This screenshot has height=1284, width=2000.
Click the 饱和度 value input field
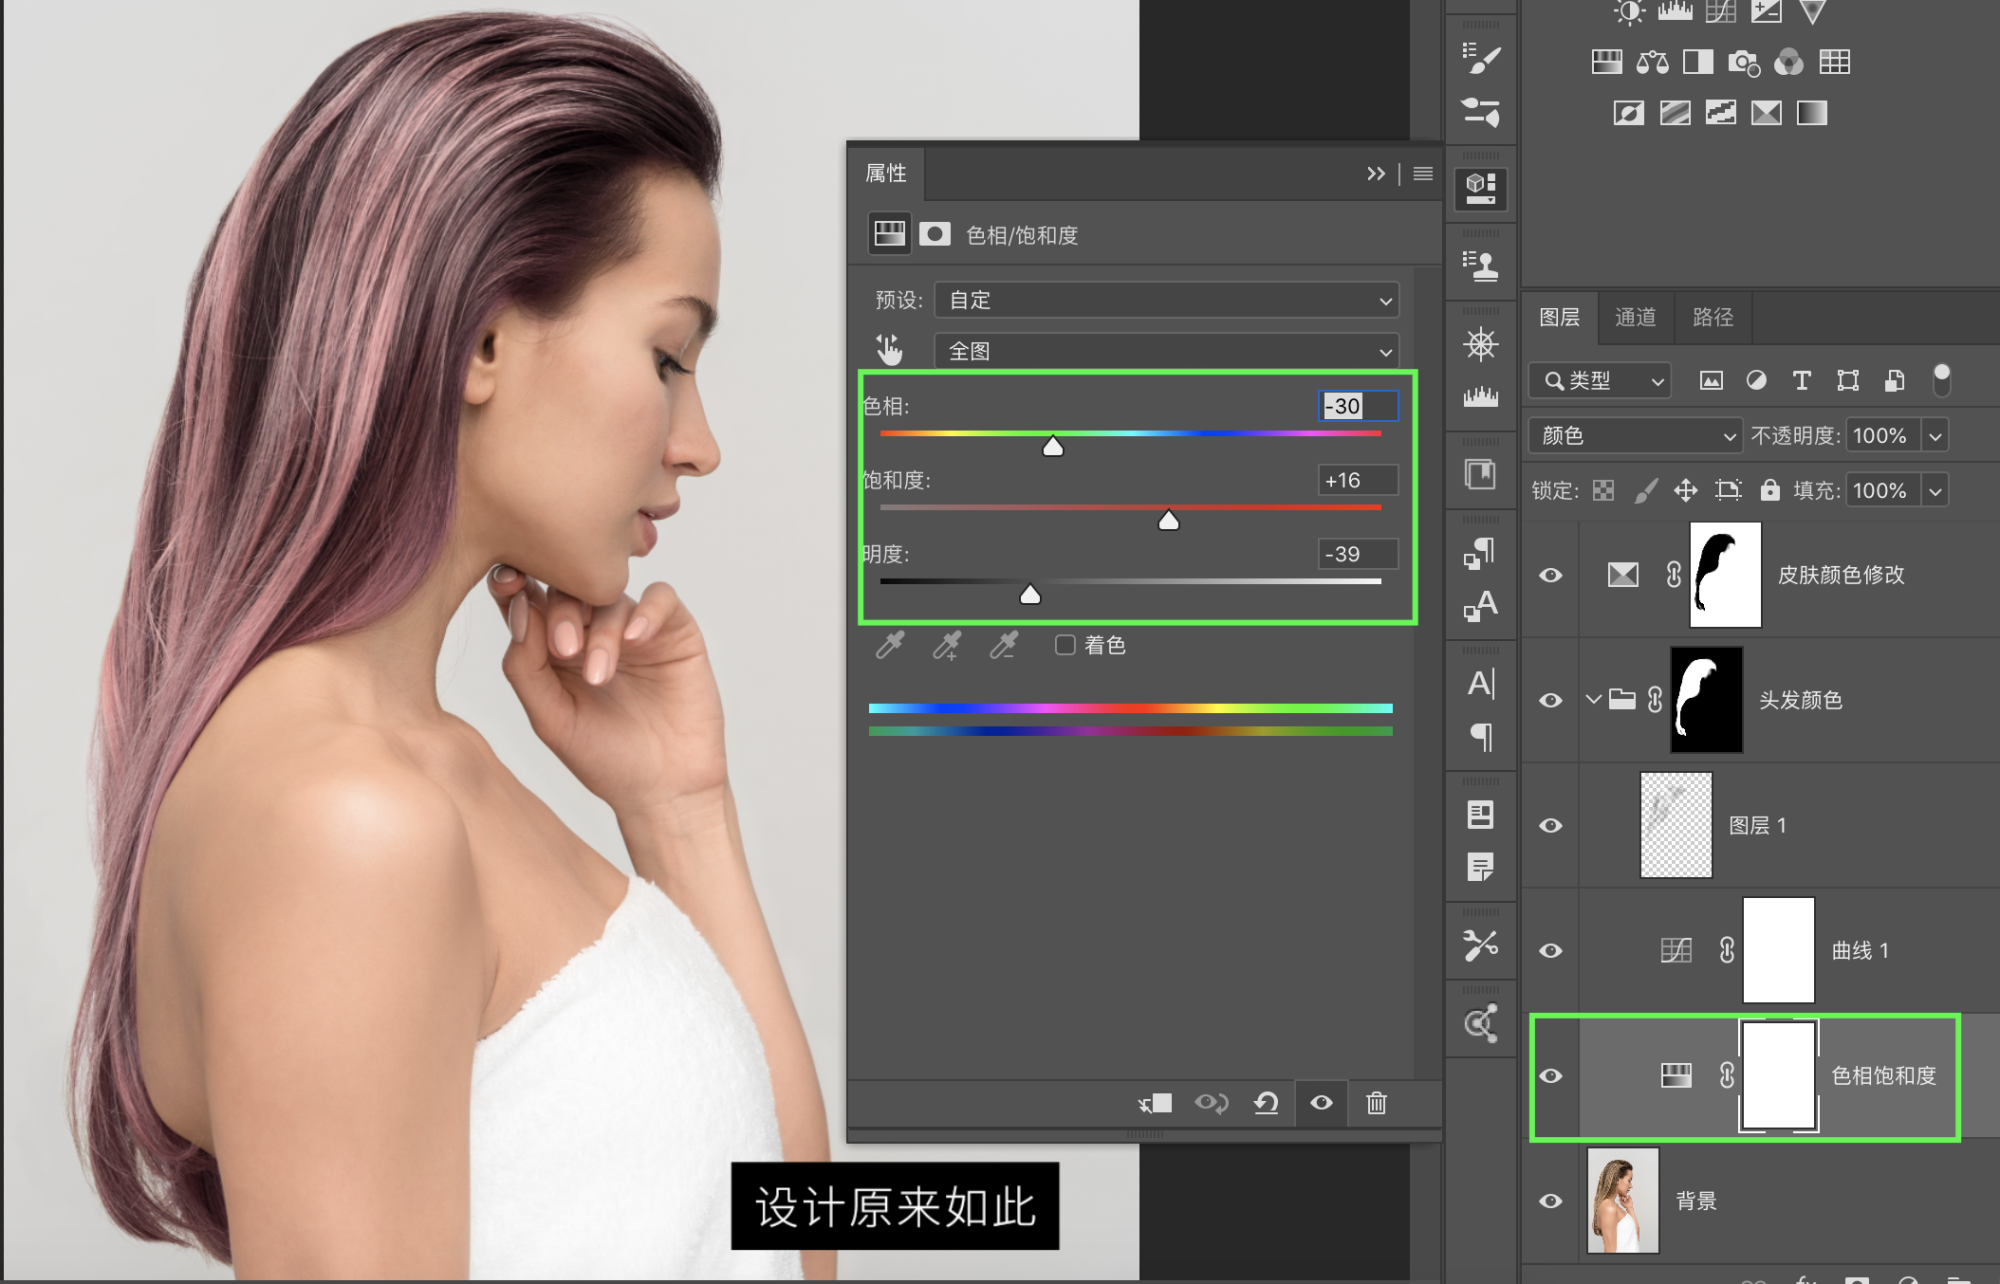[1356, 480]
